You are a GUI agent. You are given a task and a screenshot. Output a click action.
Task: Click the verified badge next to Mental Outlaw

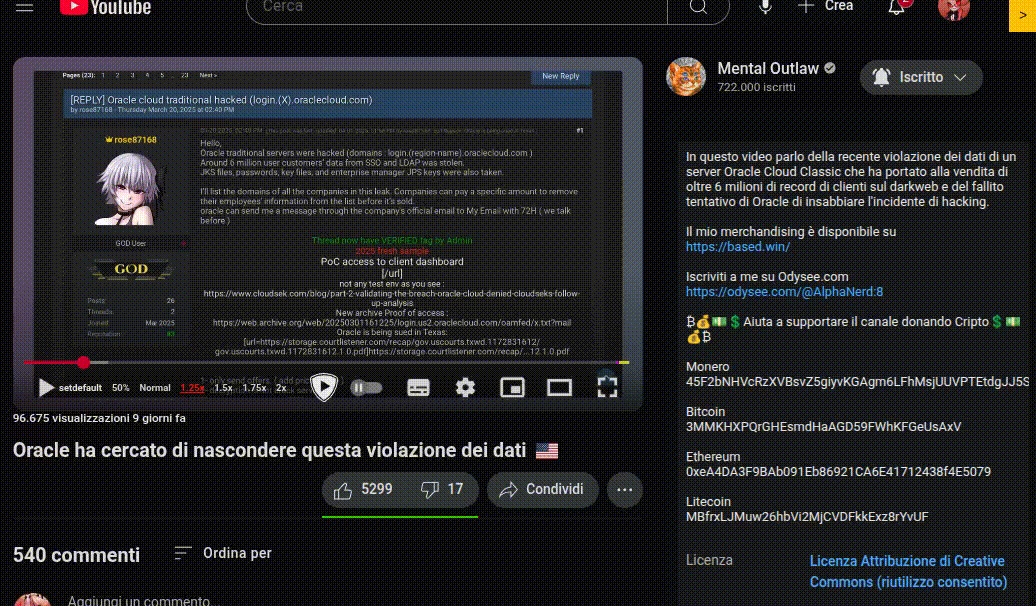click(x=831, y=68)
